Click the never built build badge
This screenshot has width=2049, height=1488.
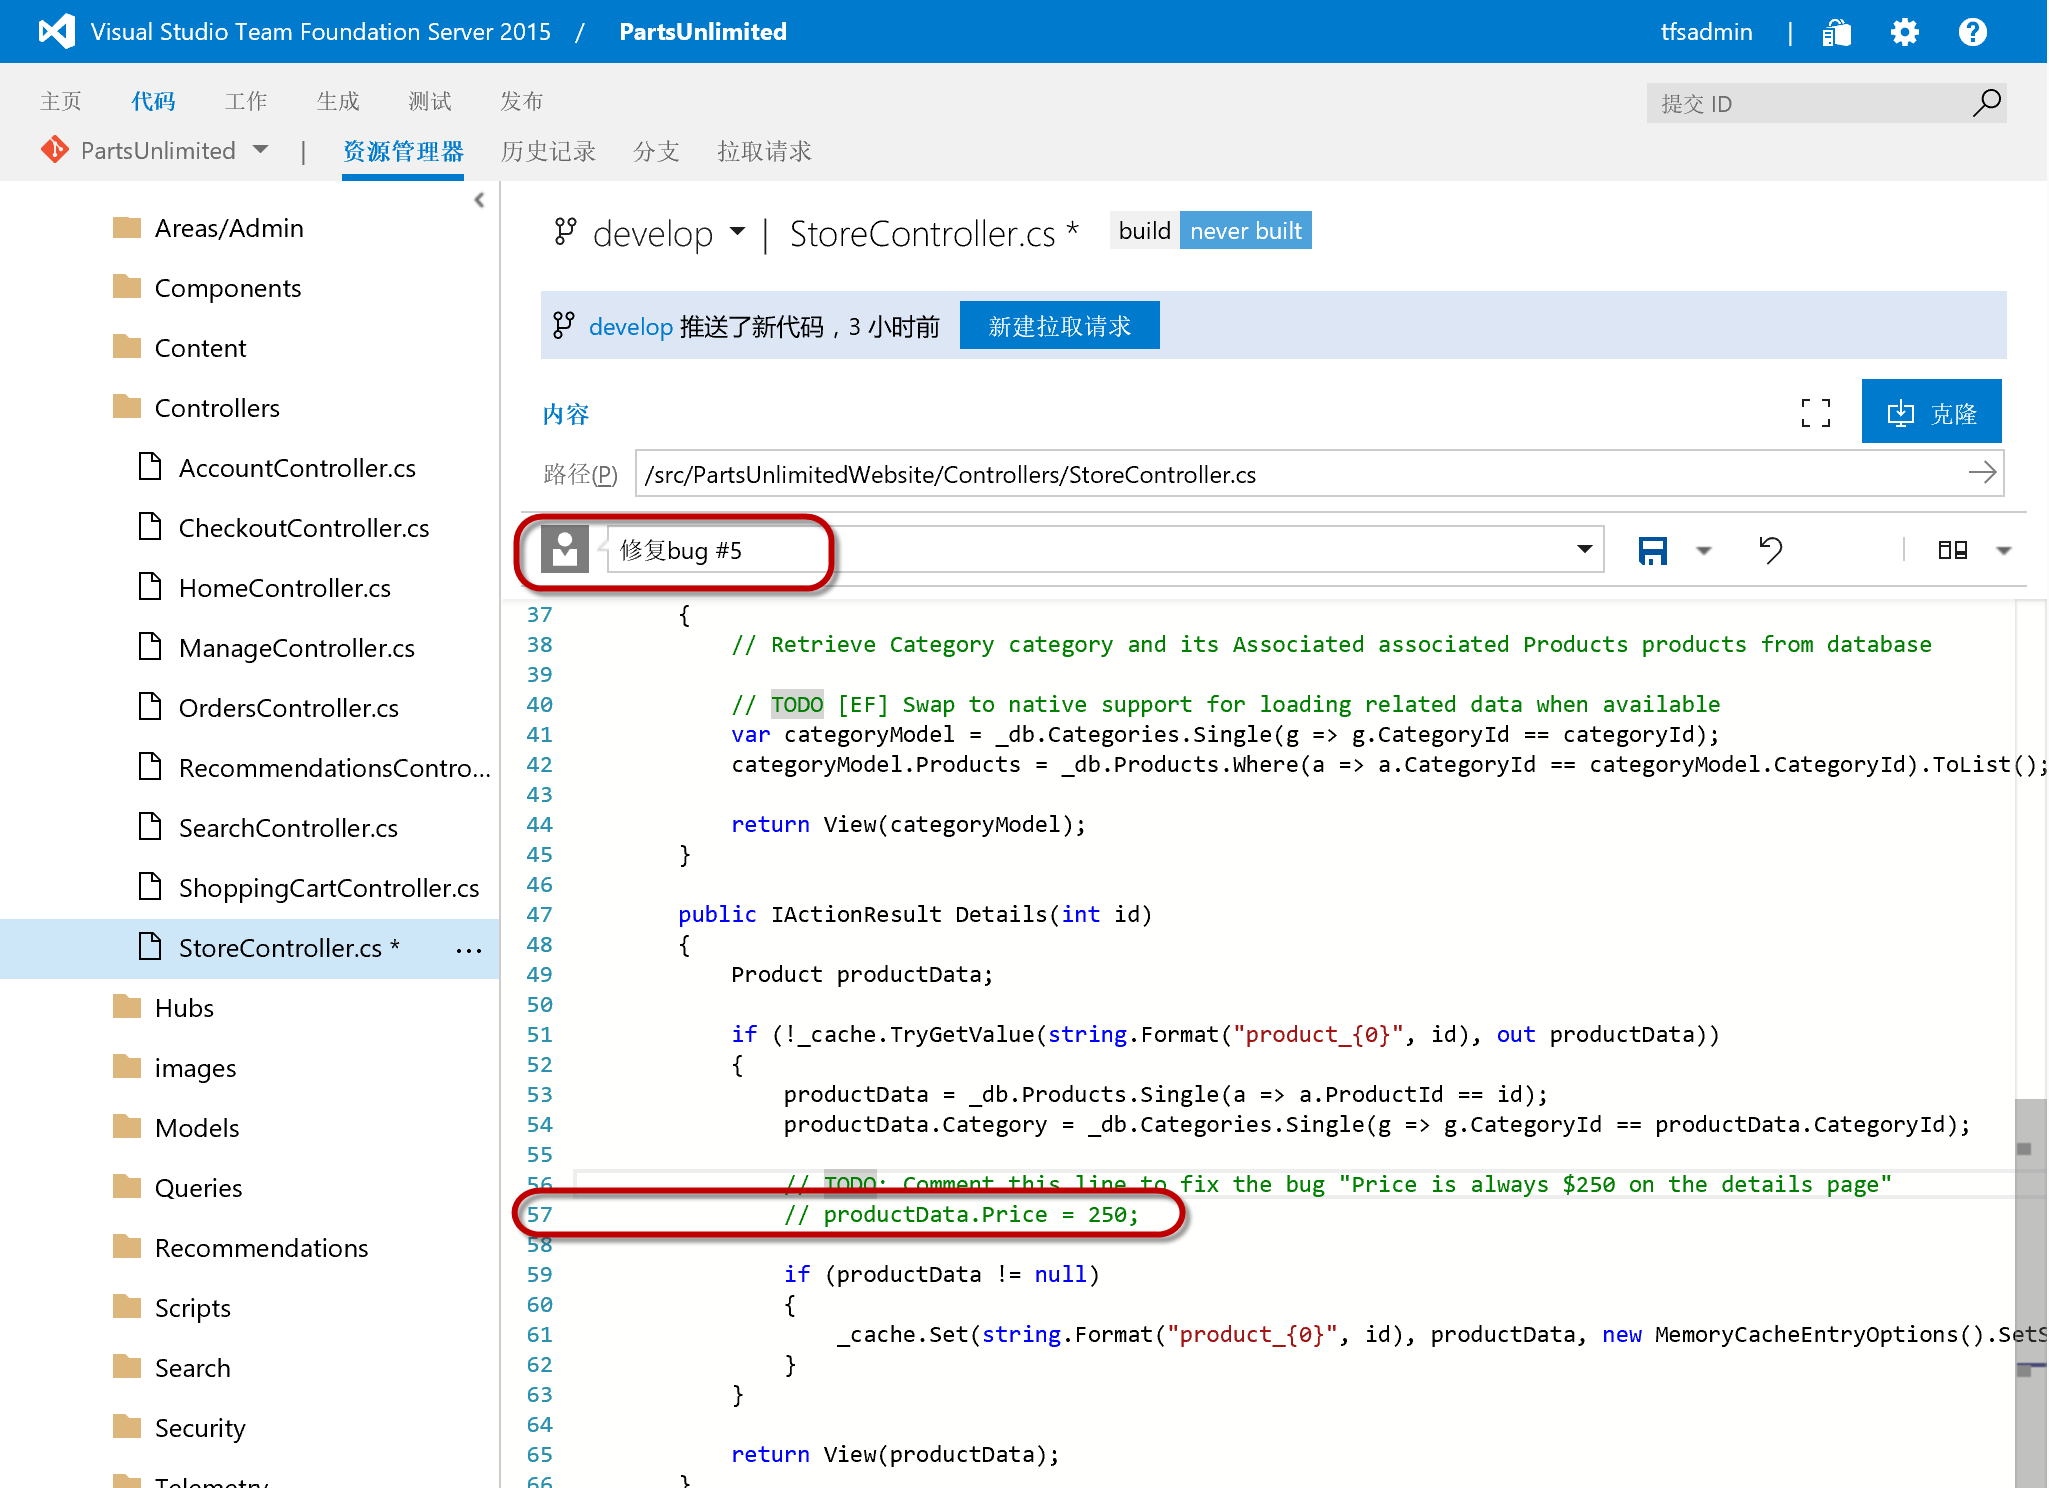pyautogui.click(x=1245, y=231)
